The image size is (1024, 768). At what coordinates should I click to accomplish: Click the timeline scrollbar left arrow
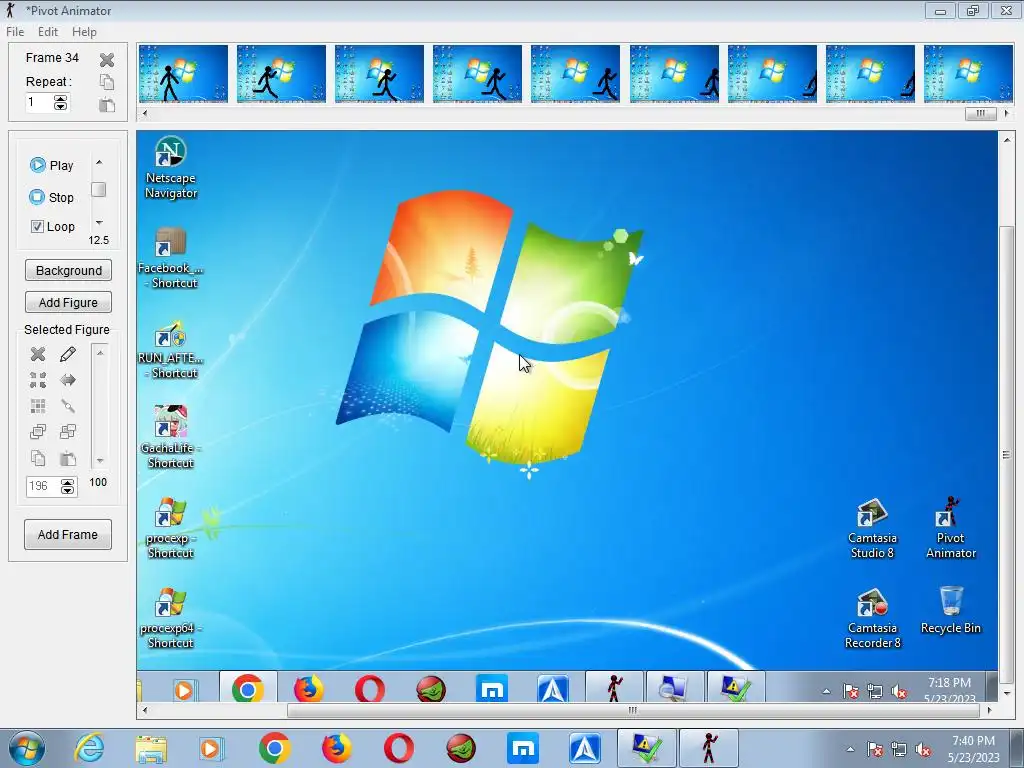coord(144,114)
